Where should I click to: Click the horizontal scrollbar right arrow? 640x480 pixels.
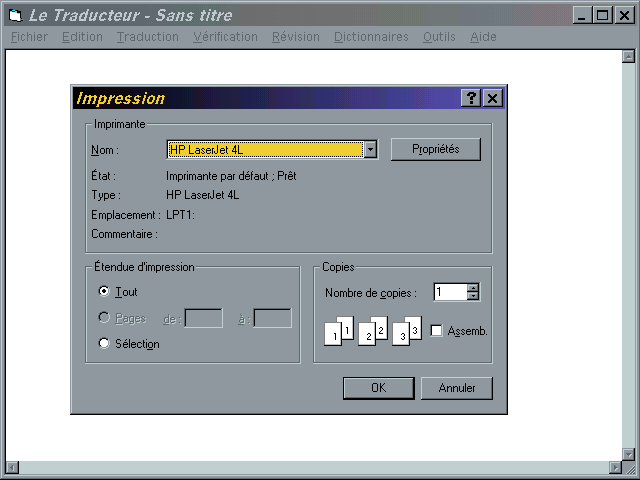point(615,467)
